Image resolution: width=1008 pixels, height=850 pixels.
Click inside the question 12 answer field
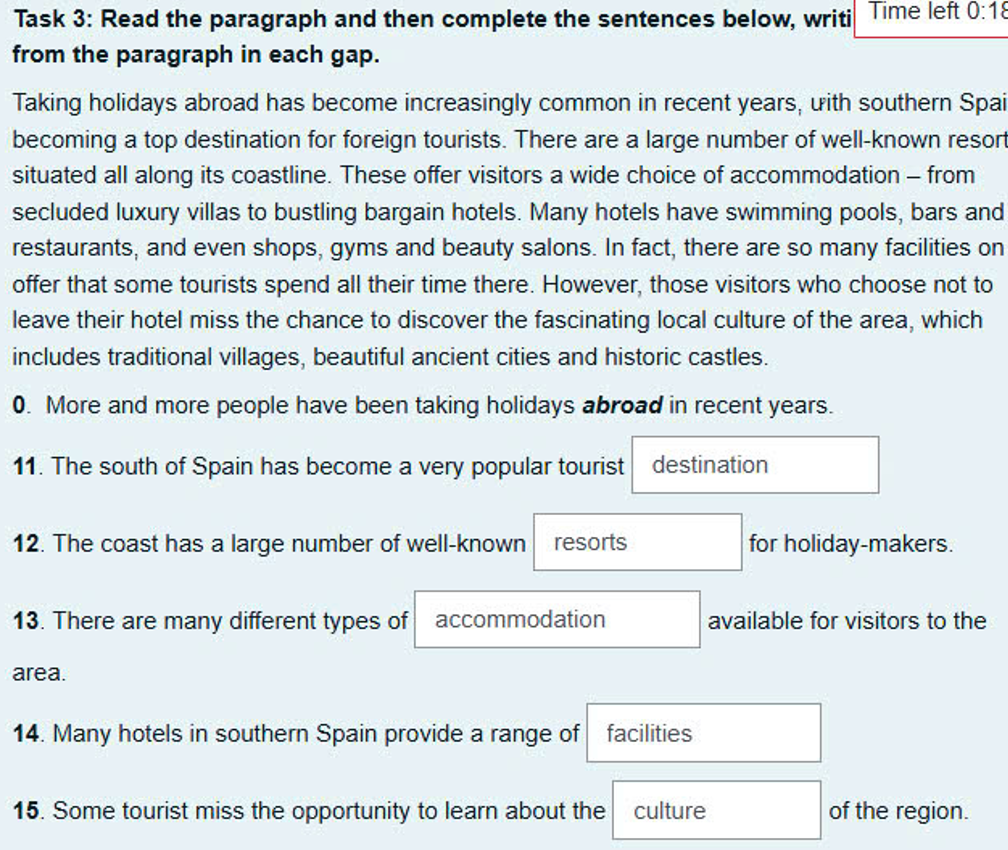636,541
